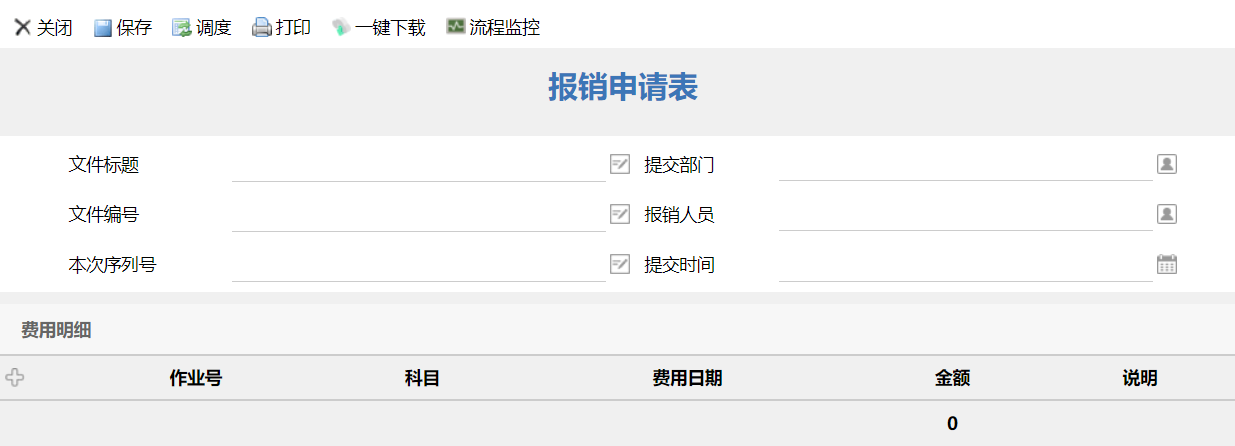Add a new row to 费用明细 table
Viewport: 1235px width, 446px height.
15,378
